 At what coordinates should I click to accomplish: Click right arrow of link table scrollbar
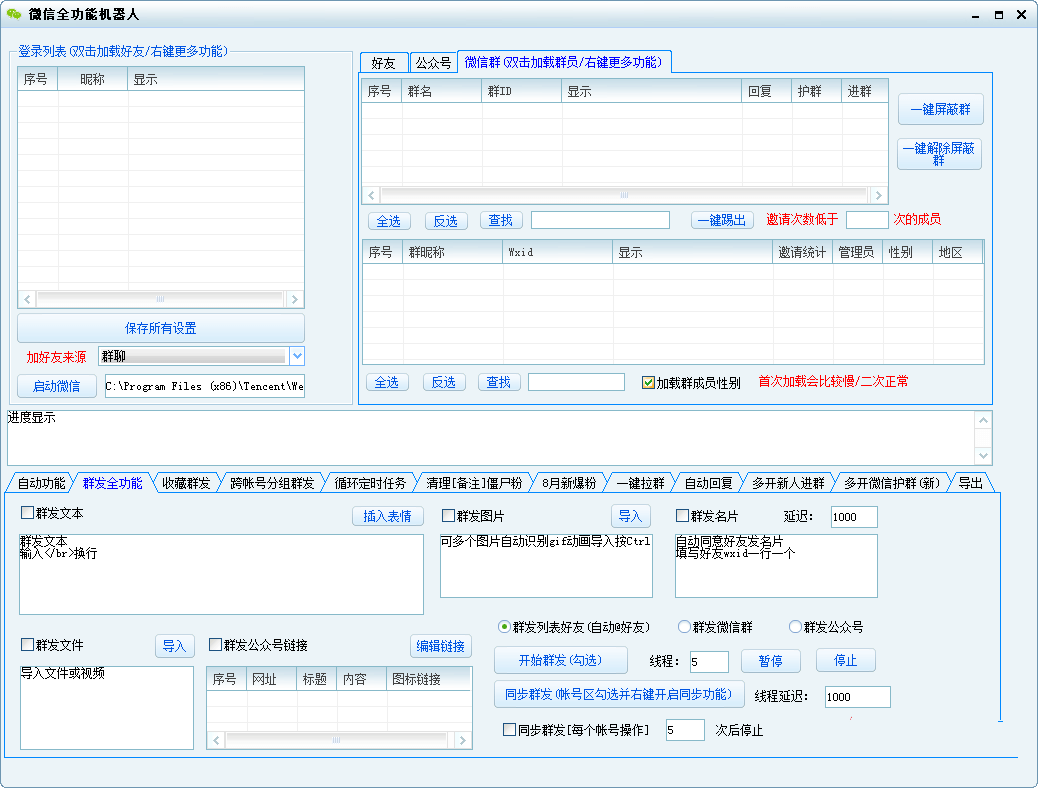[x=463, y=740]
